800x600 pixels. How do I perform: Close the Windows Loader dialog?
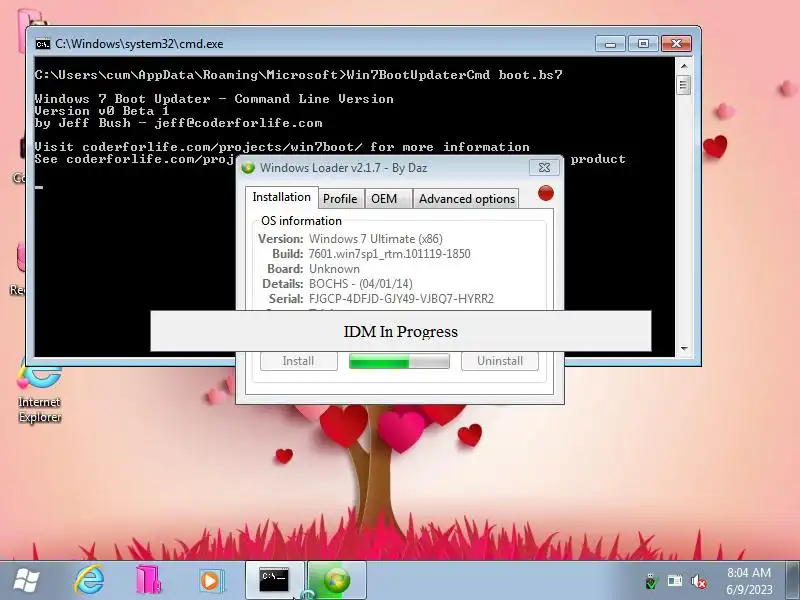[544, 167]
